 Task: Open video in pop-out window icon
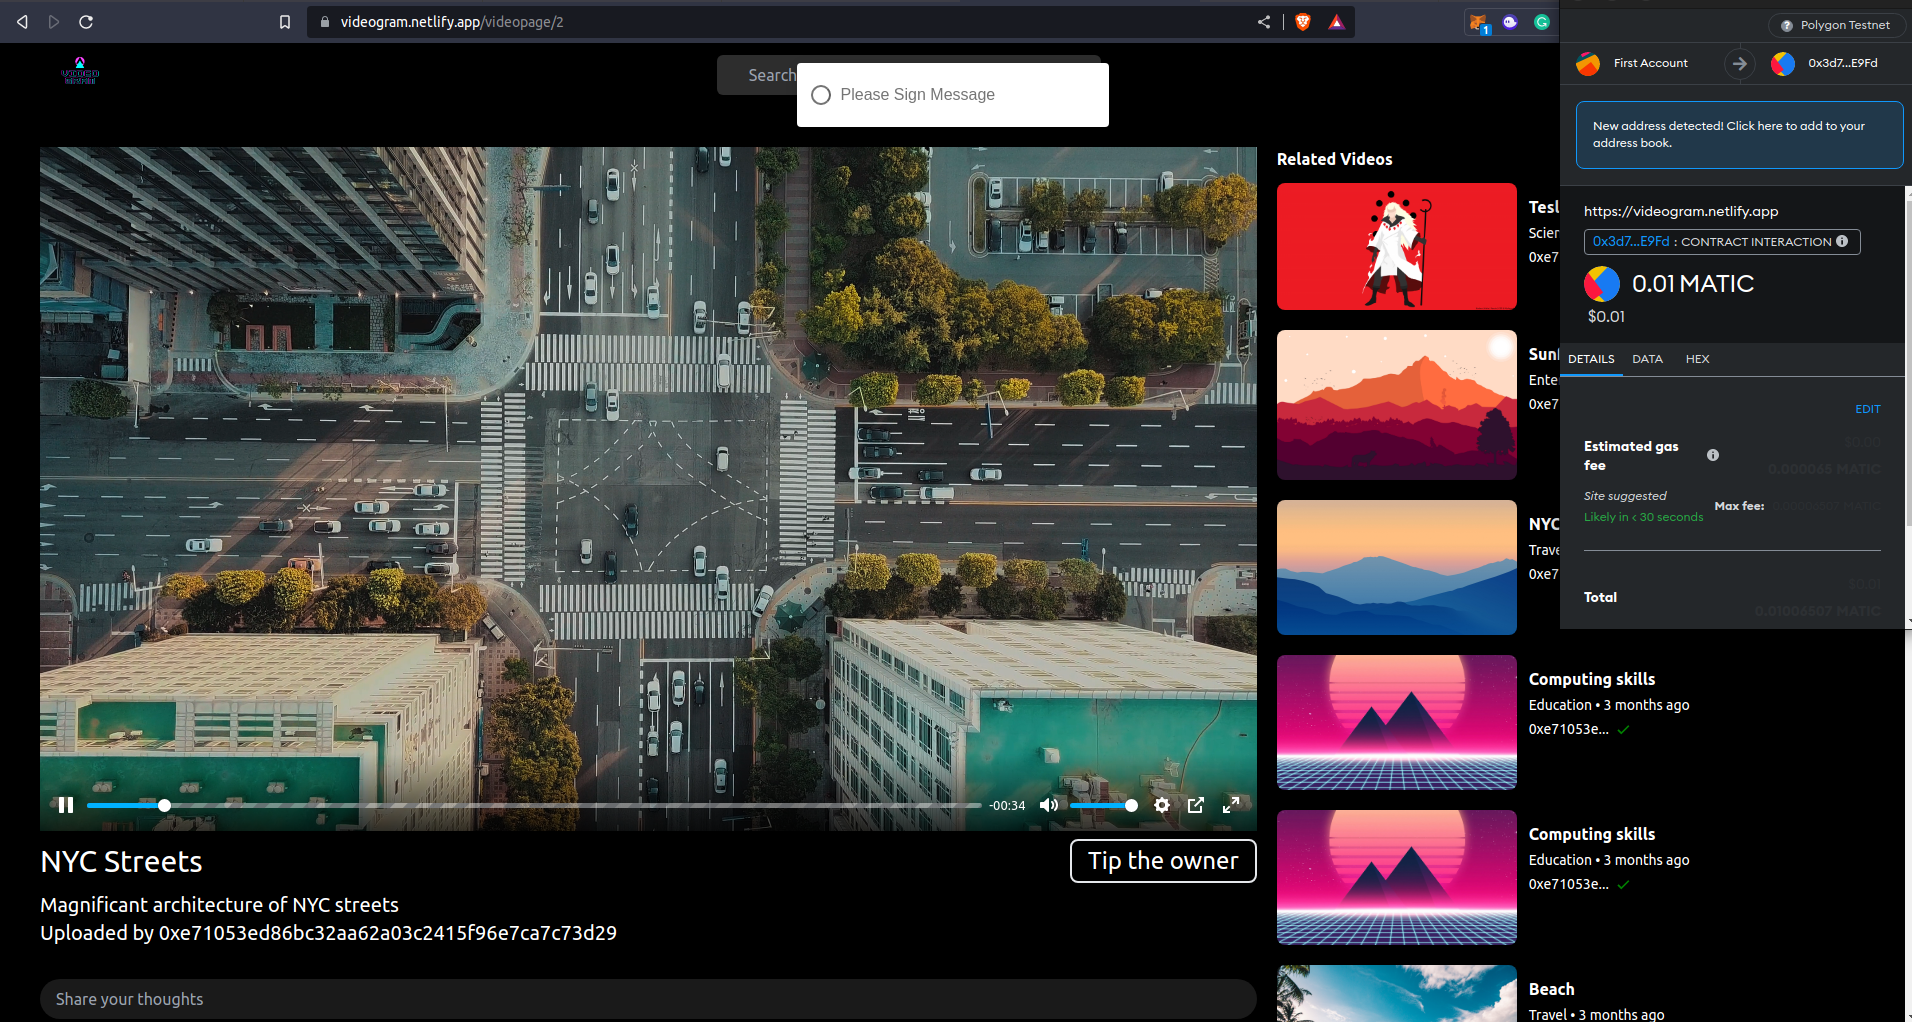click(1196, 805)
